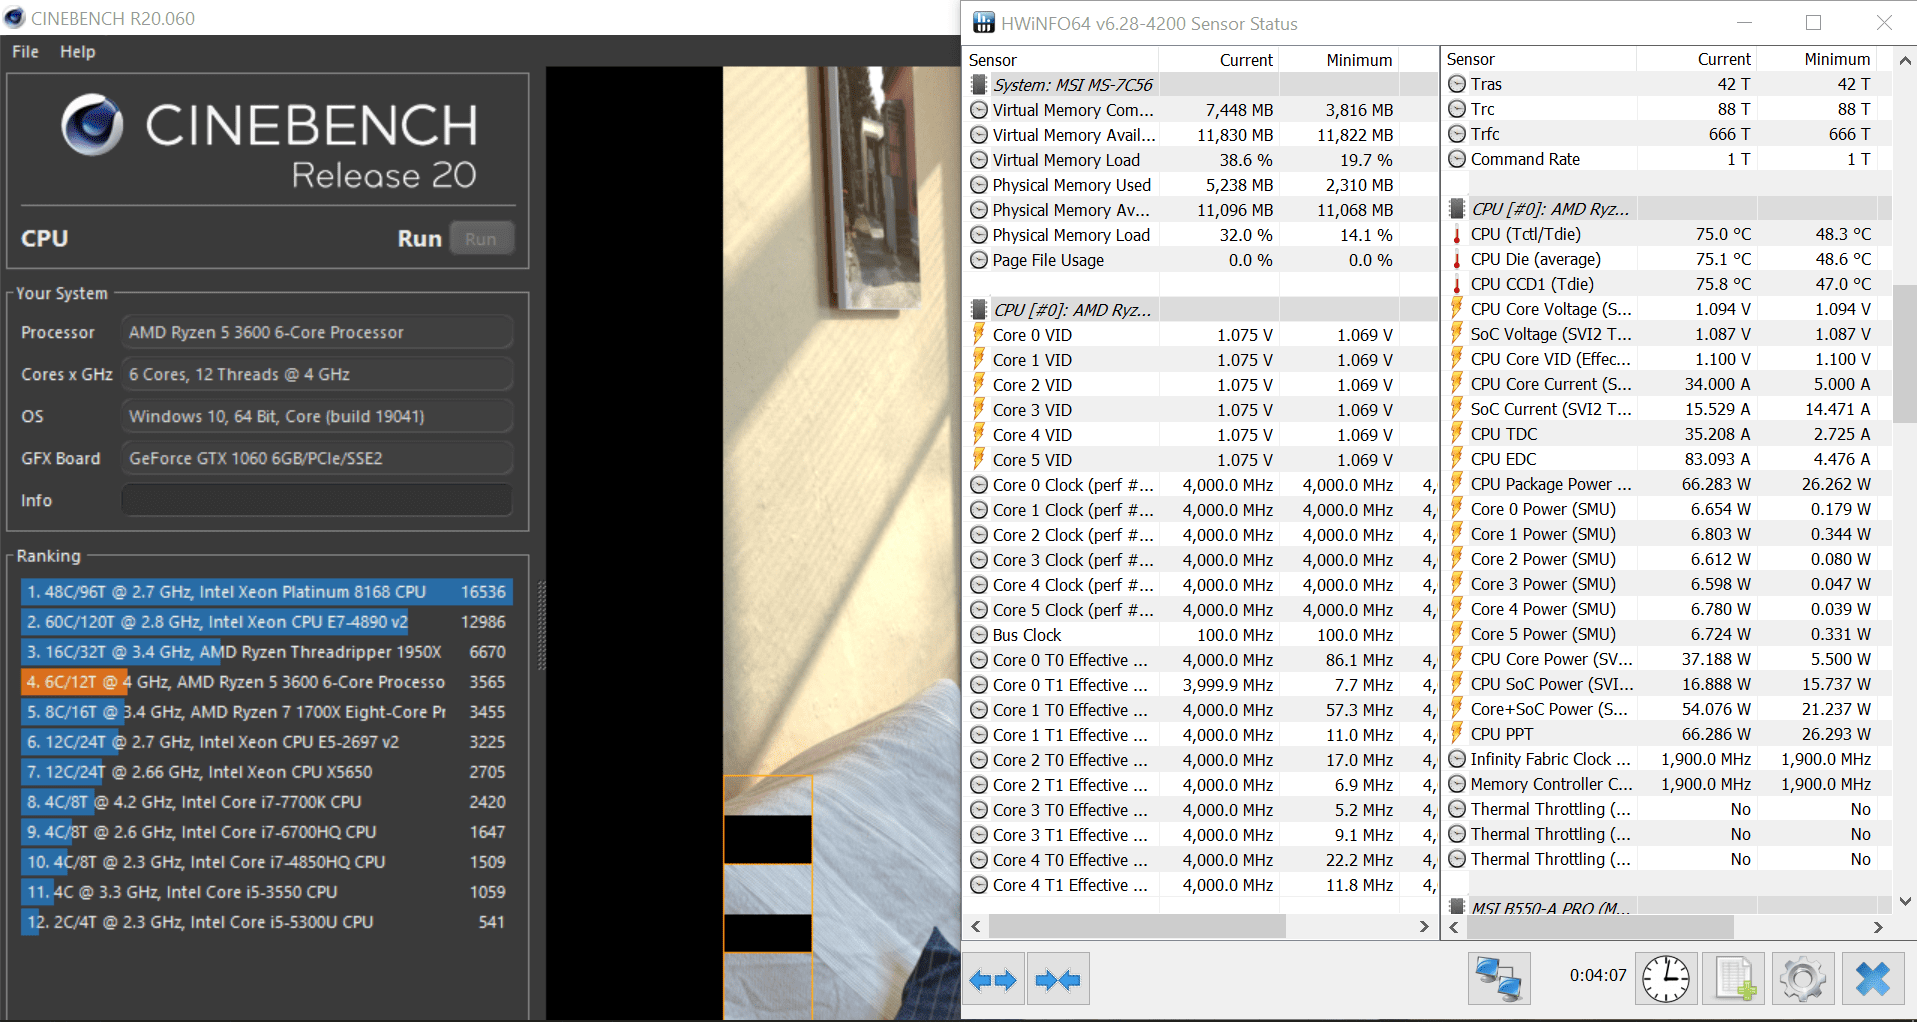Click the expand layout arrows icon in HWiNFO
The height and width of the screenshot is (1022, 1917).
tap(994, 980)
